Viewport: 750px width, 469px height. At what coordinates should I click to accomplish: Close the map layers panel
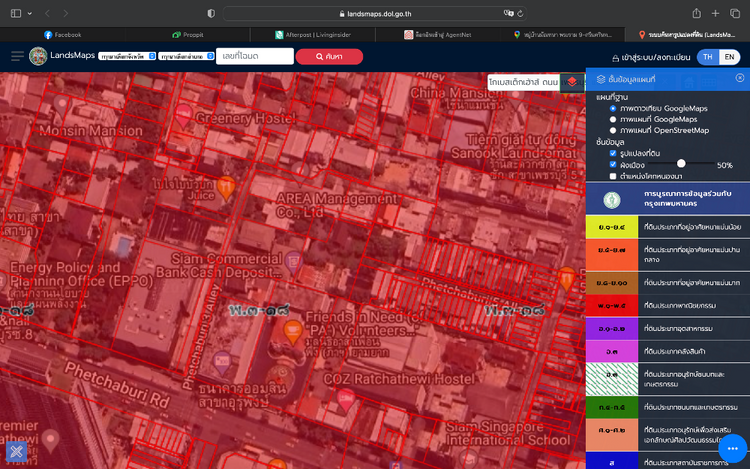coord(739,77)
